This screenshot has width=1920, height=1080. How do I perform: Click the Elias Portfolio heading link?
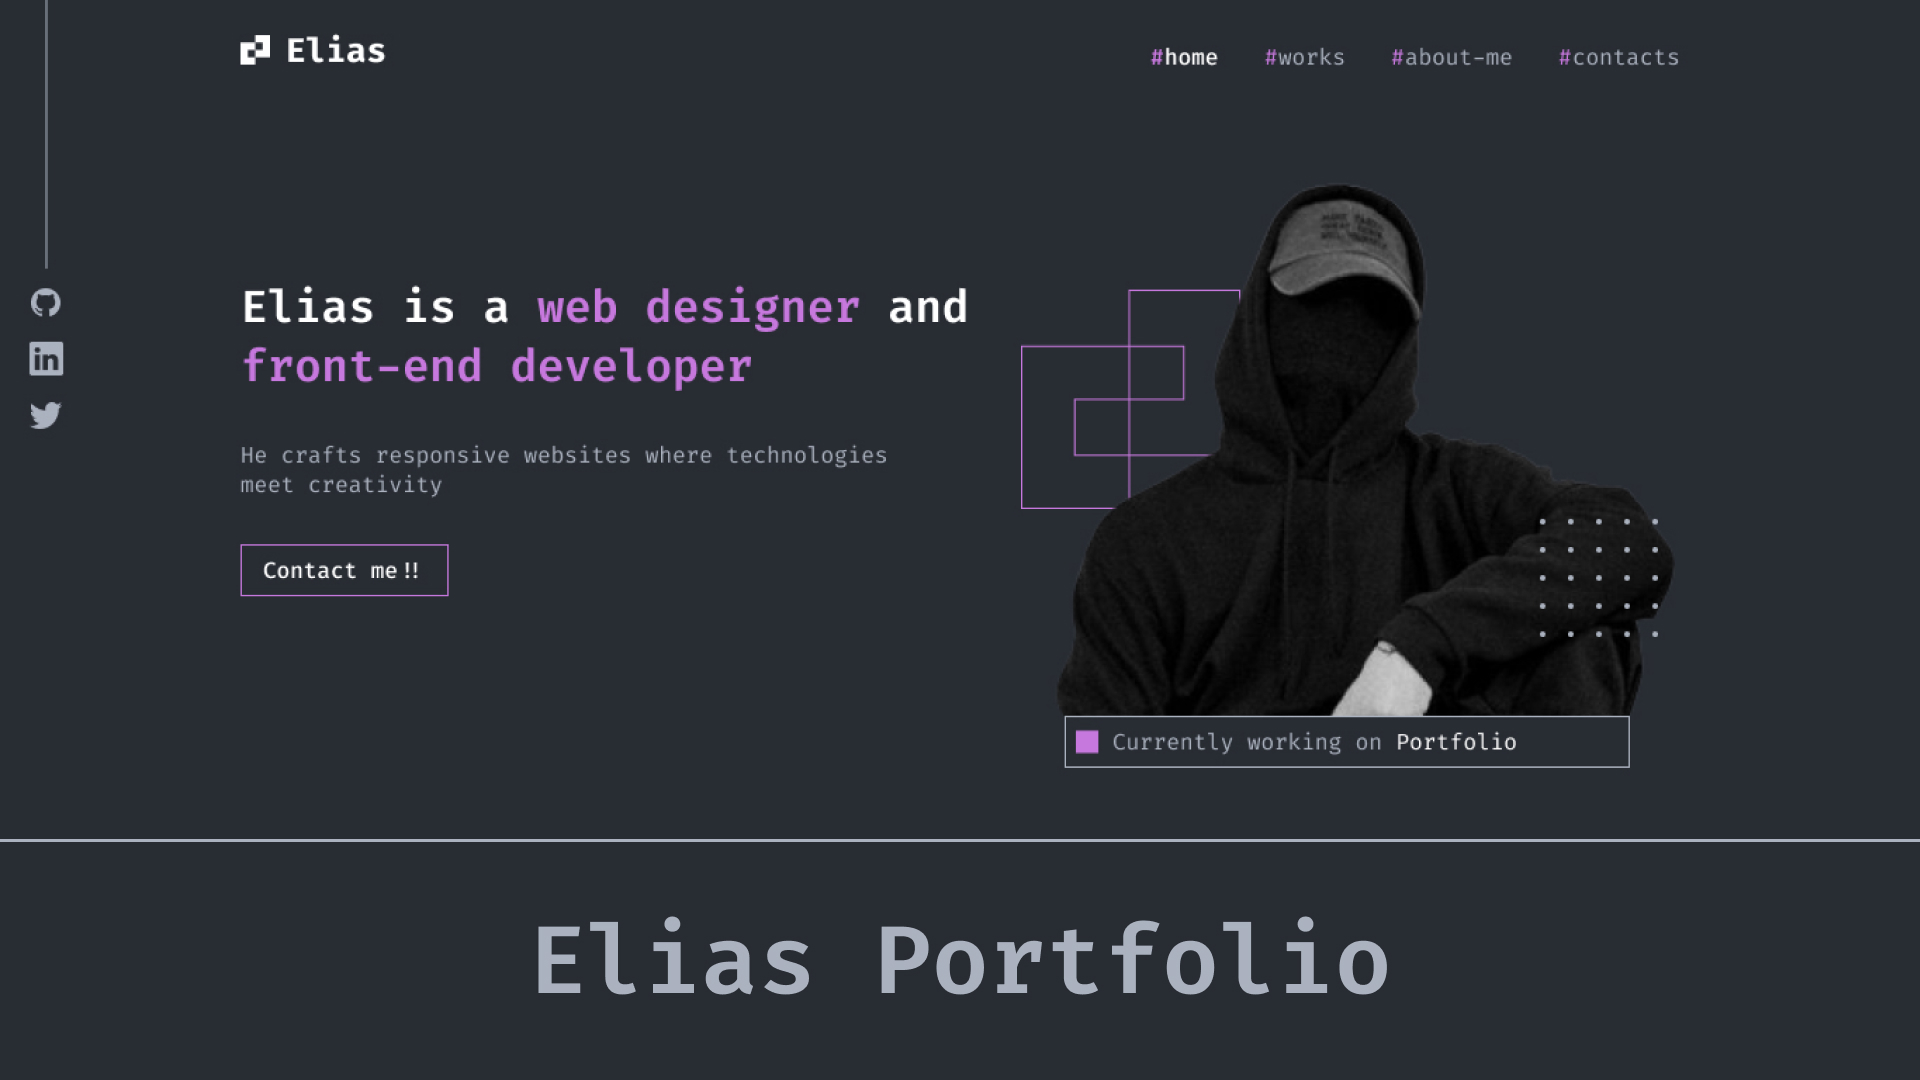point(959,960)
